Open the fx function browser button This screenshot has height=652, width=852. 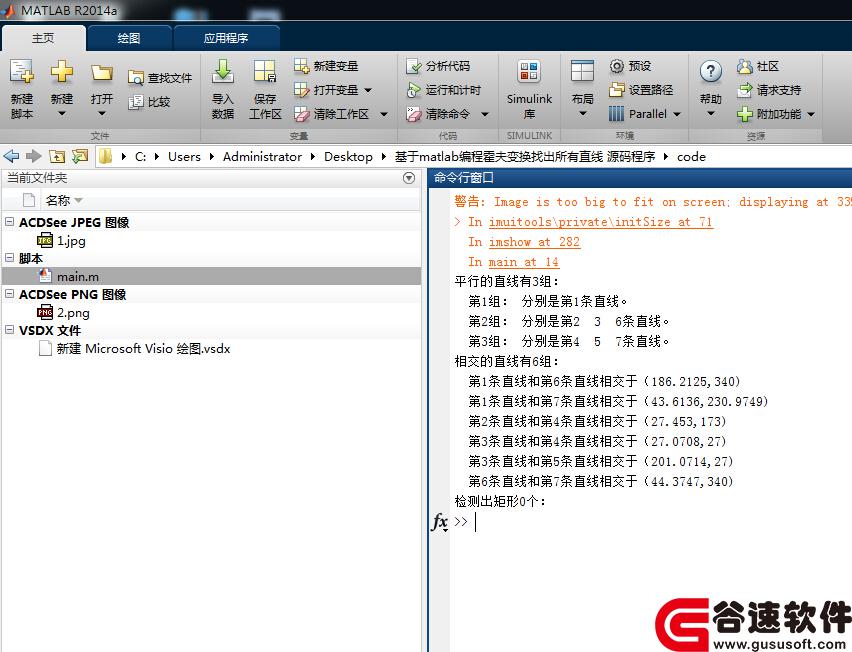[x=440, y=522]
